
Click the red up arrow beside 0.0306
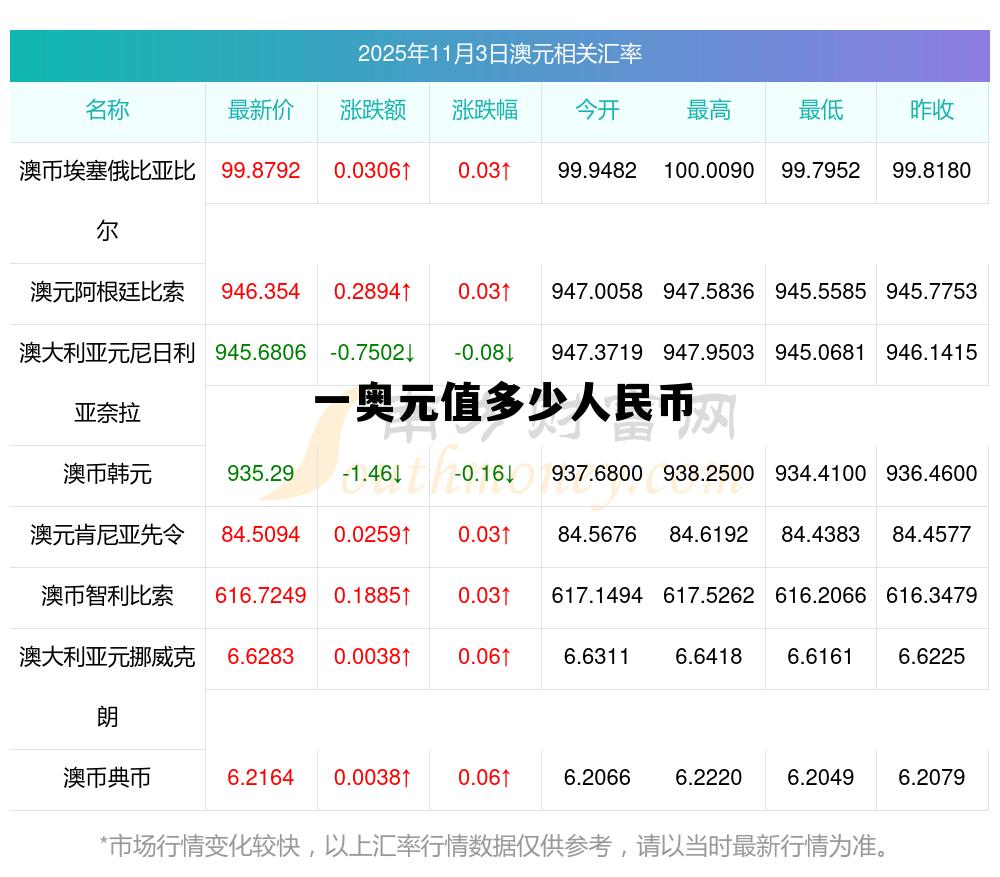pos(404,171)
